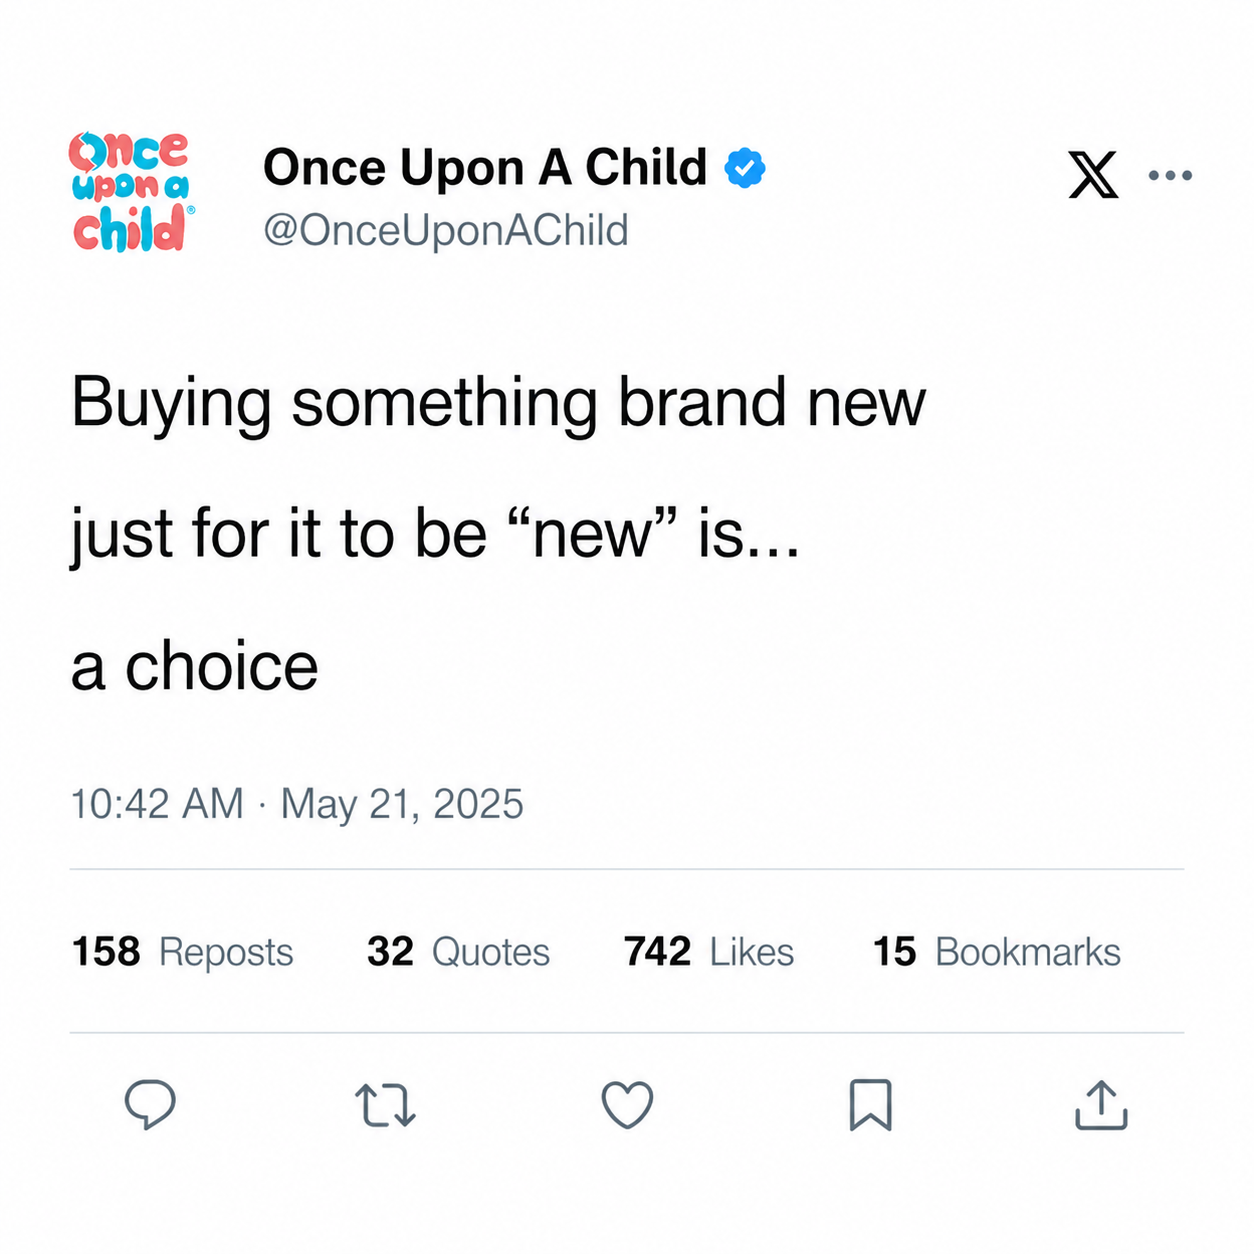Open the three-dot more options menu
Image resolution: width=1254 pixels, height=1254 pixels.
[x=1170, y=175]
